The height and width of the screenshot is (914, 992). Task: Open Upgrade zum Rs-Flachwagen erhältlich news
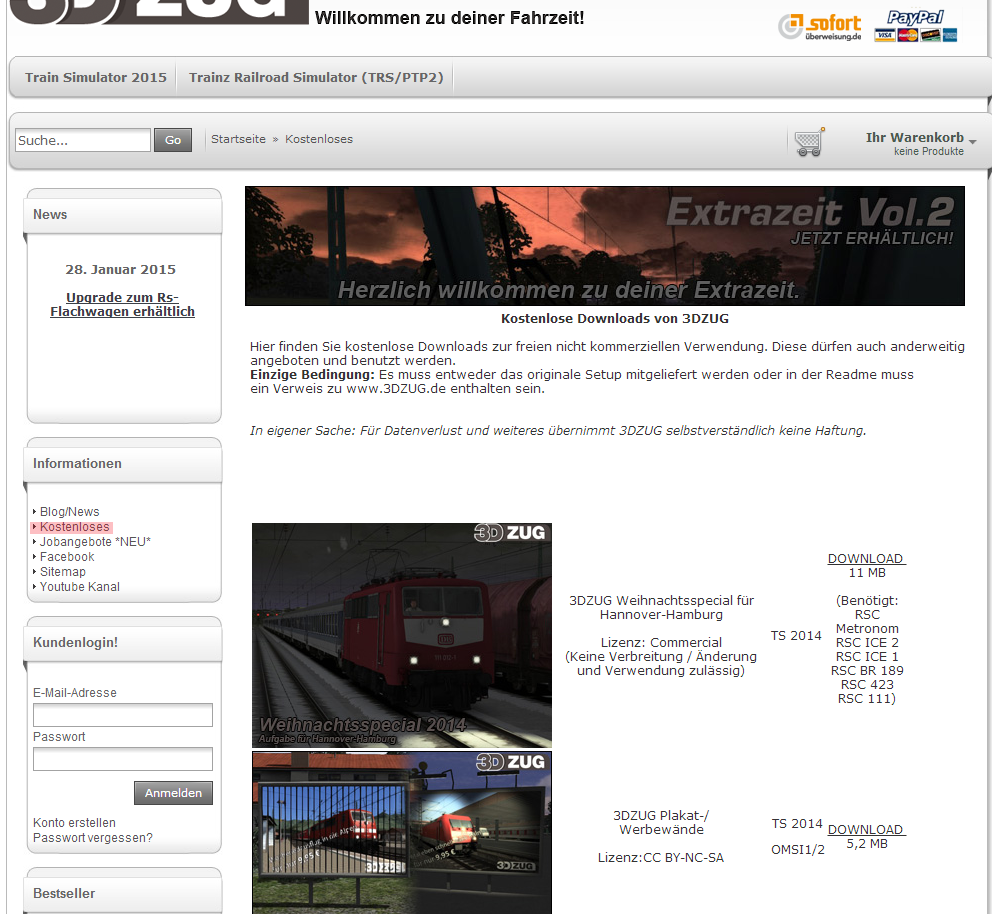pos(122,304)
